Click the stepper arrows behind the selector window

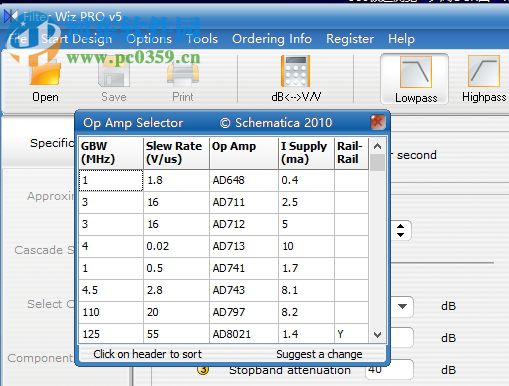pos(400,230)
